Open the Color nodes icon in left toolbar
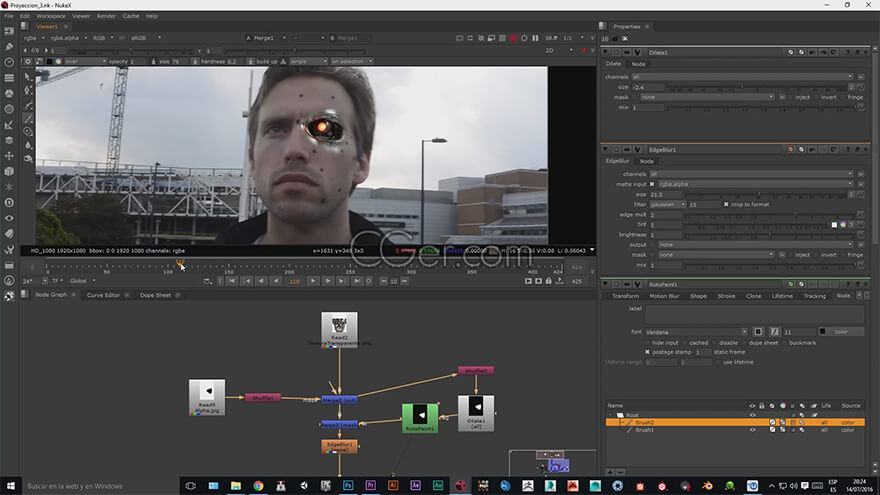The width and height of the screenshot is (880, 495). click(x=9, y=94)
